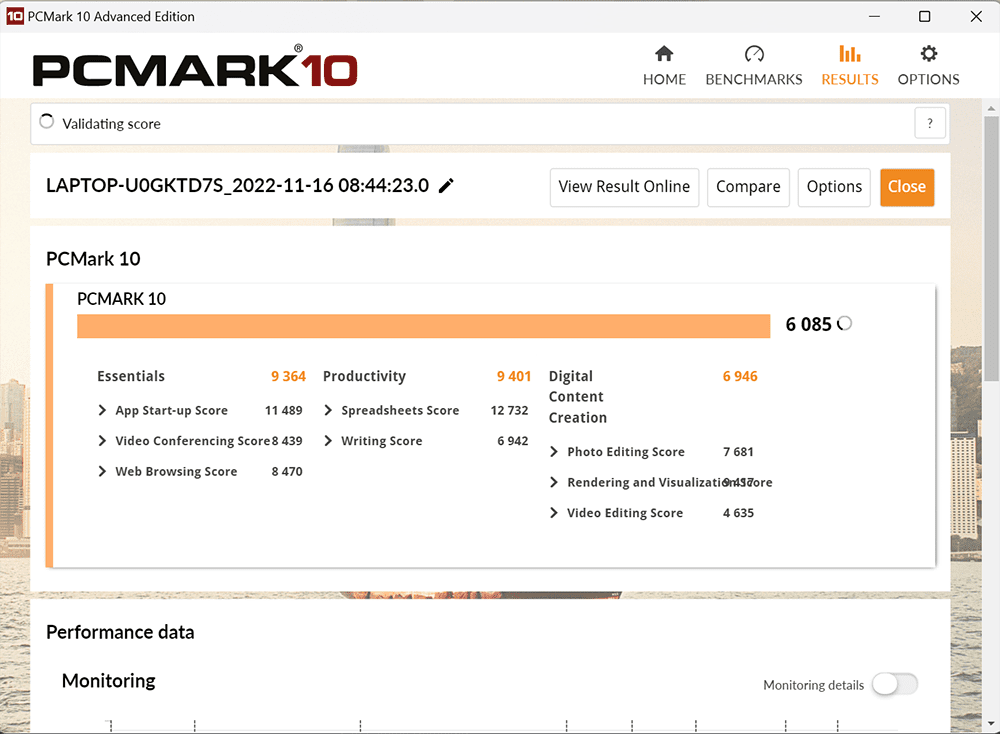This screenshot has height=734, width=1000.
Task: Click the Productivity score 9 401
Action: 514,376
